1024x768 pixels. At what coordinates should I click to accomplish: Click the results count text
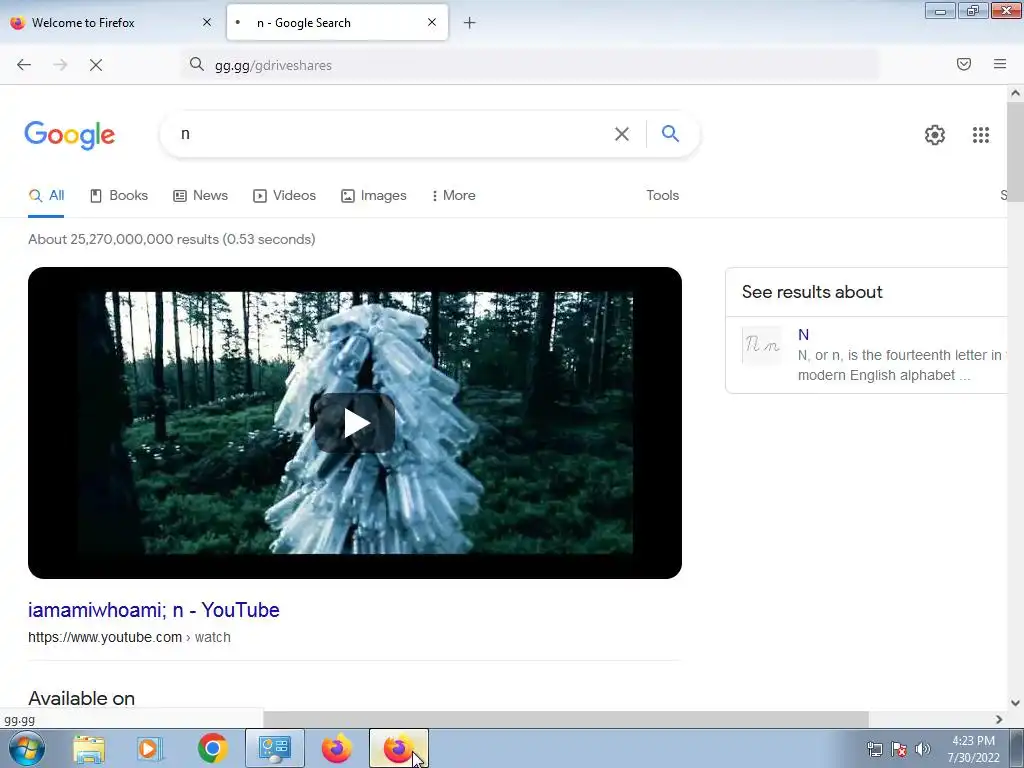[x=172, y=239]
